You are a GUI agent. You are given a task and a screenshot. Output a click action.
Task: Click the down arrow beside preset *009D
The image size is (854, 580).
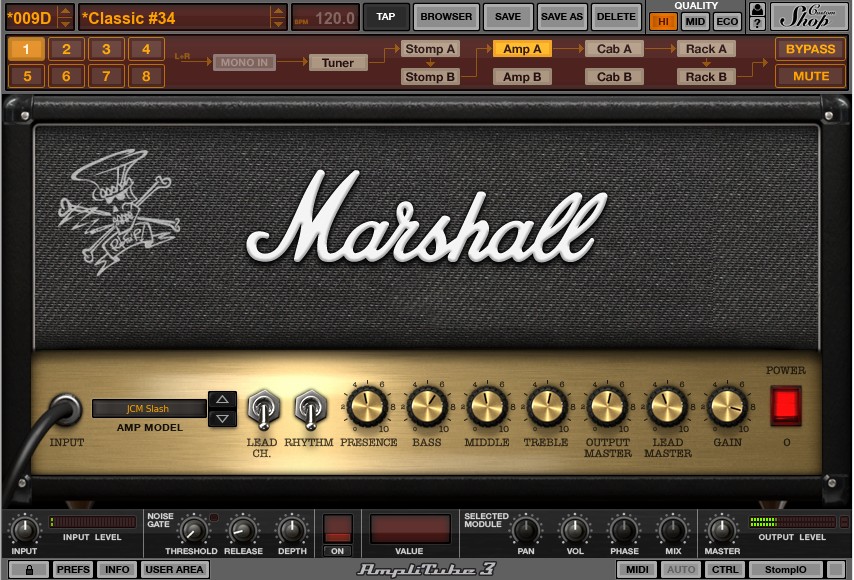click(x=65, y=24)
